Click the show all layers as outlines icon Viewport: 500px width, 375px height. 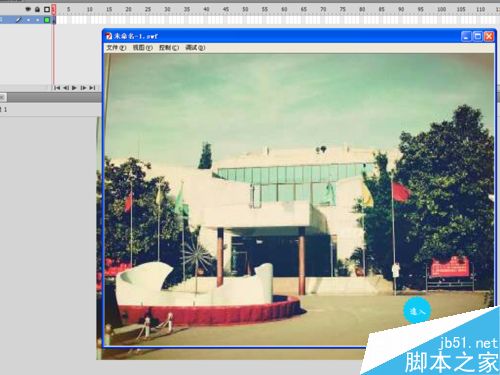[x=47, y=9]
